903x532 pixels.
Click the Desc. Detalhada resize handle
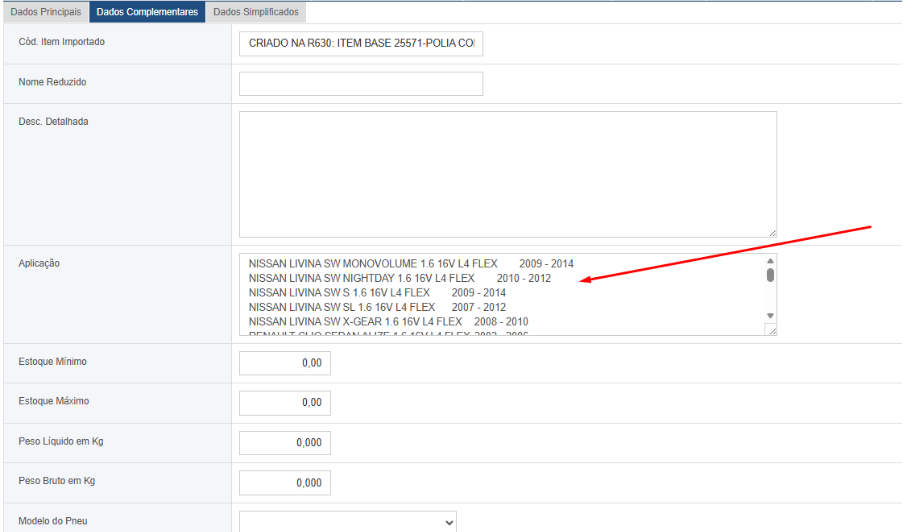772,233
